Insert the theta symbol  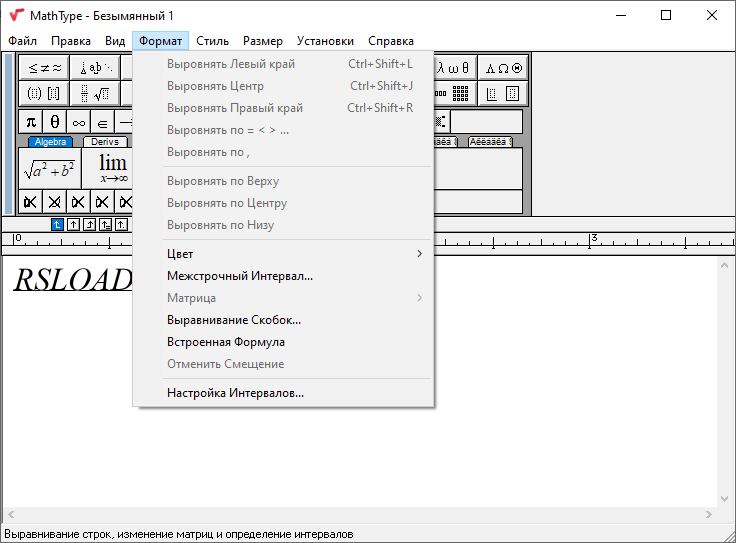[54, 122]
